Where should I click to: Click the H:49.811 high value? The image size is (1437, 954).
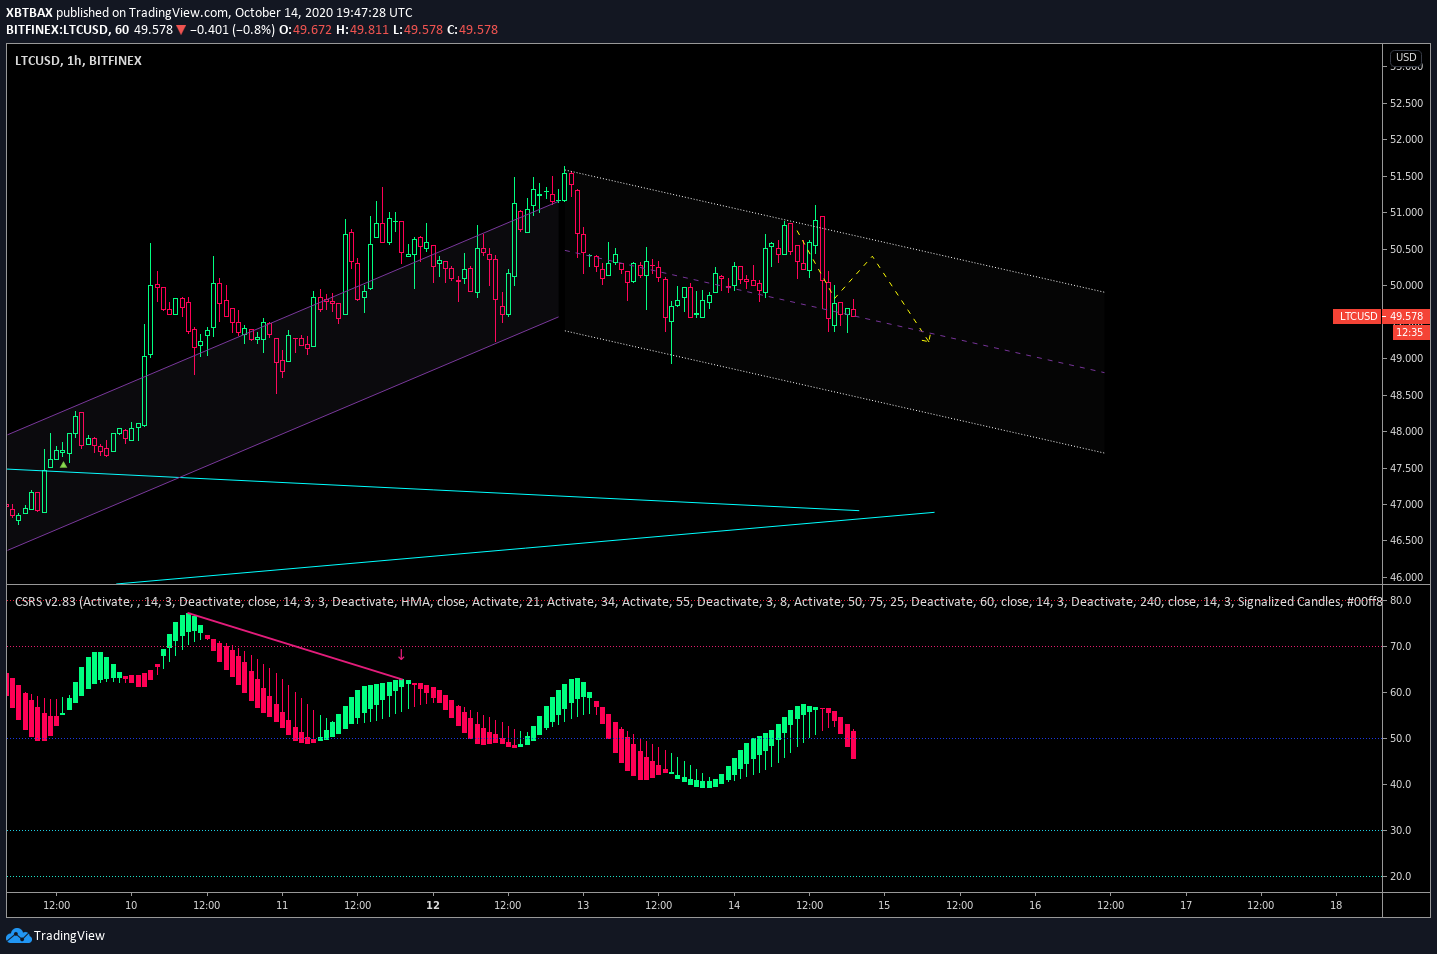click(362, 30)
